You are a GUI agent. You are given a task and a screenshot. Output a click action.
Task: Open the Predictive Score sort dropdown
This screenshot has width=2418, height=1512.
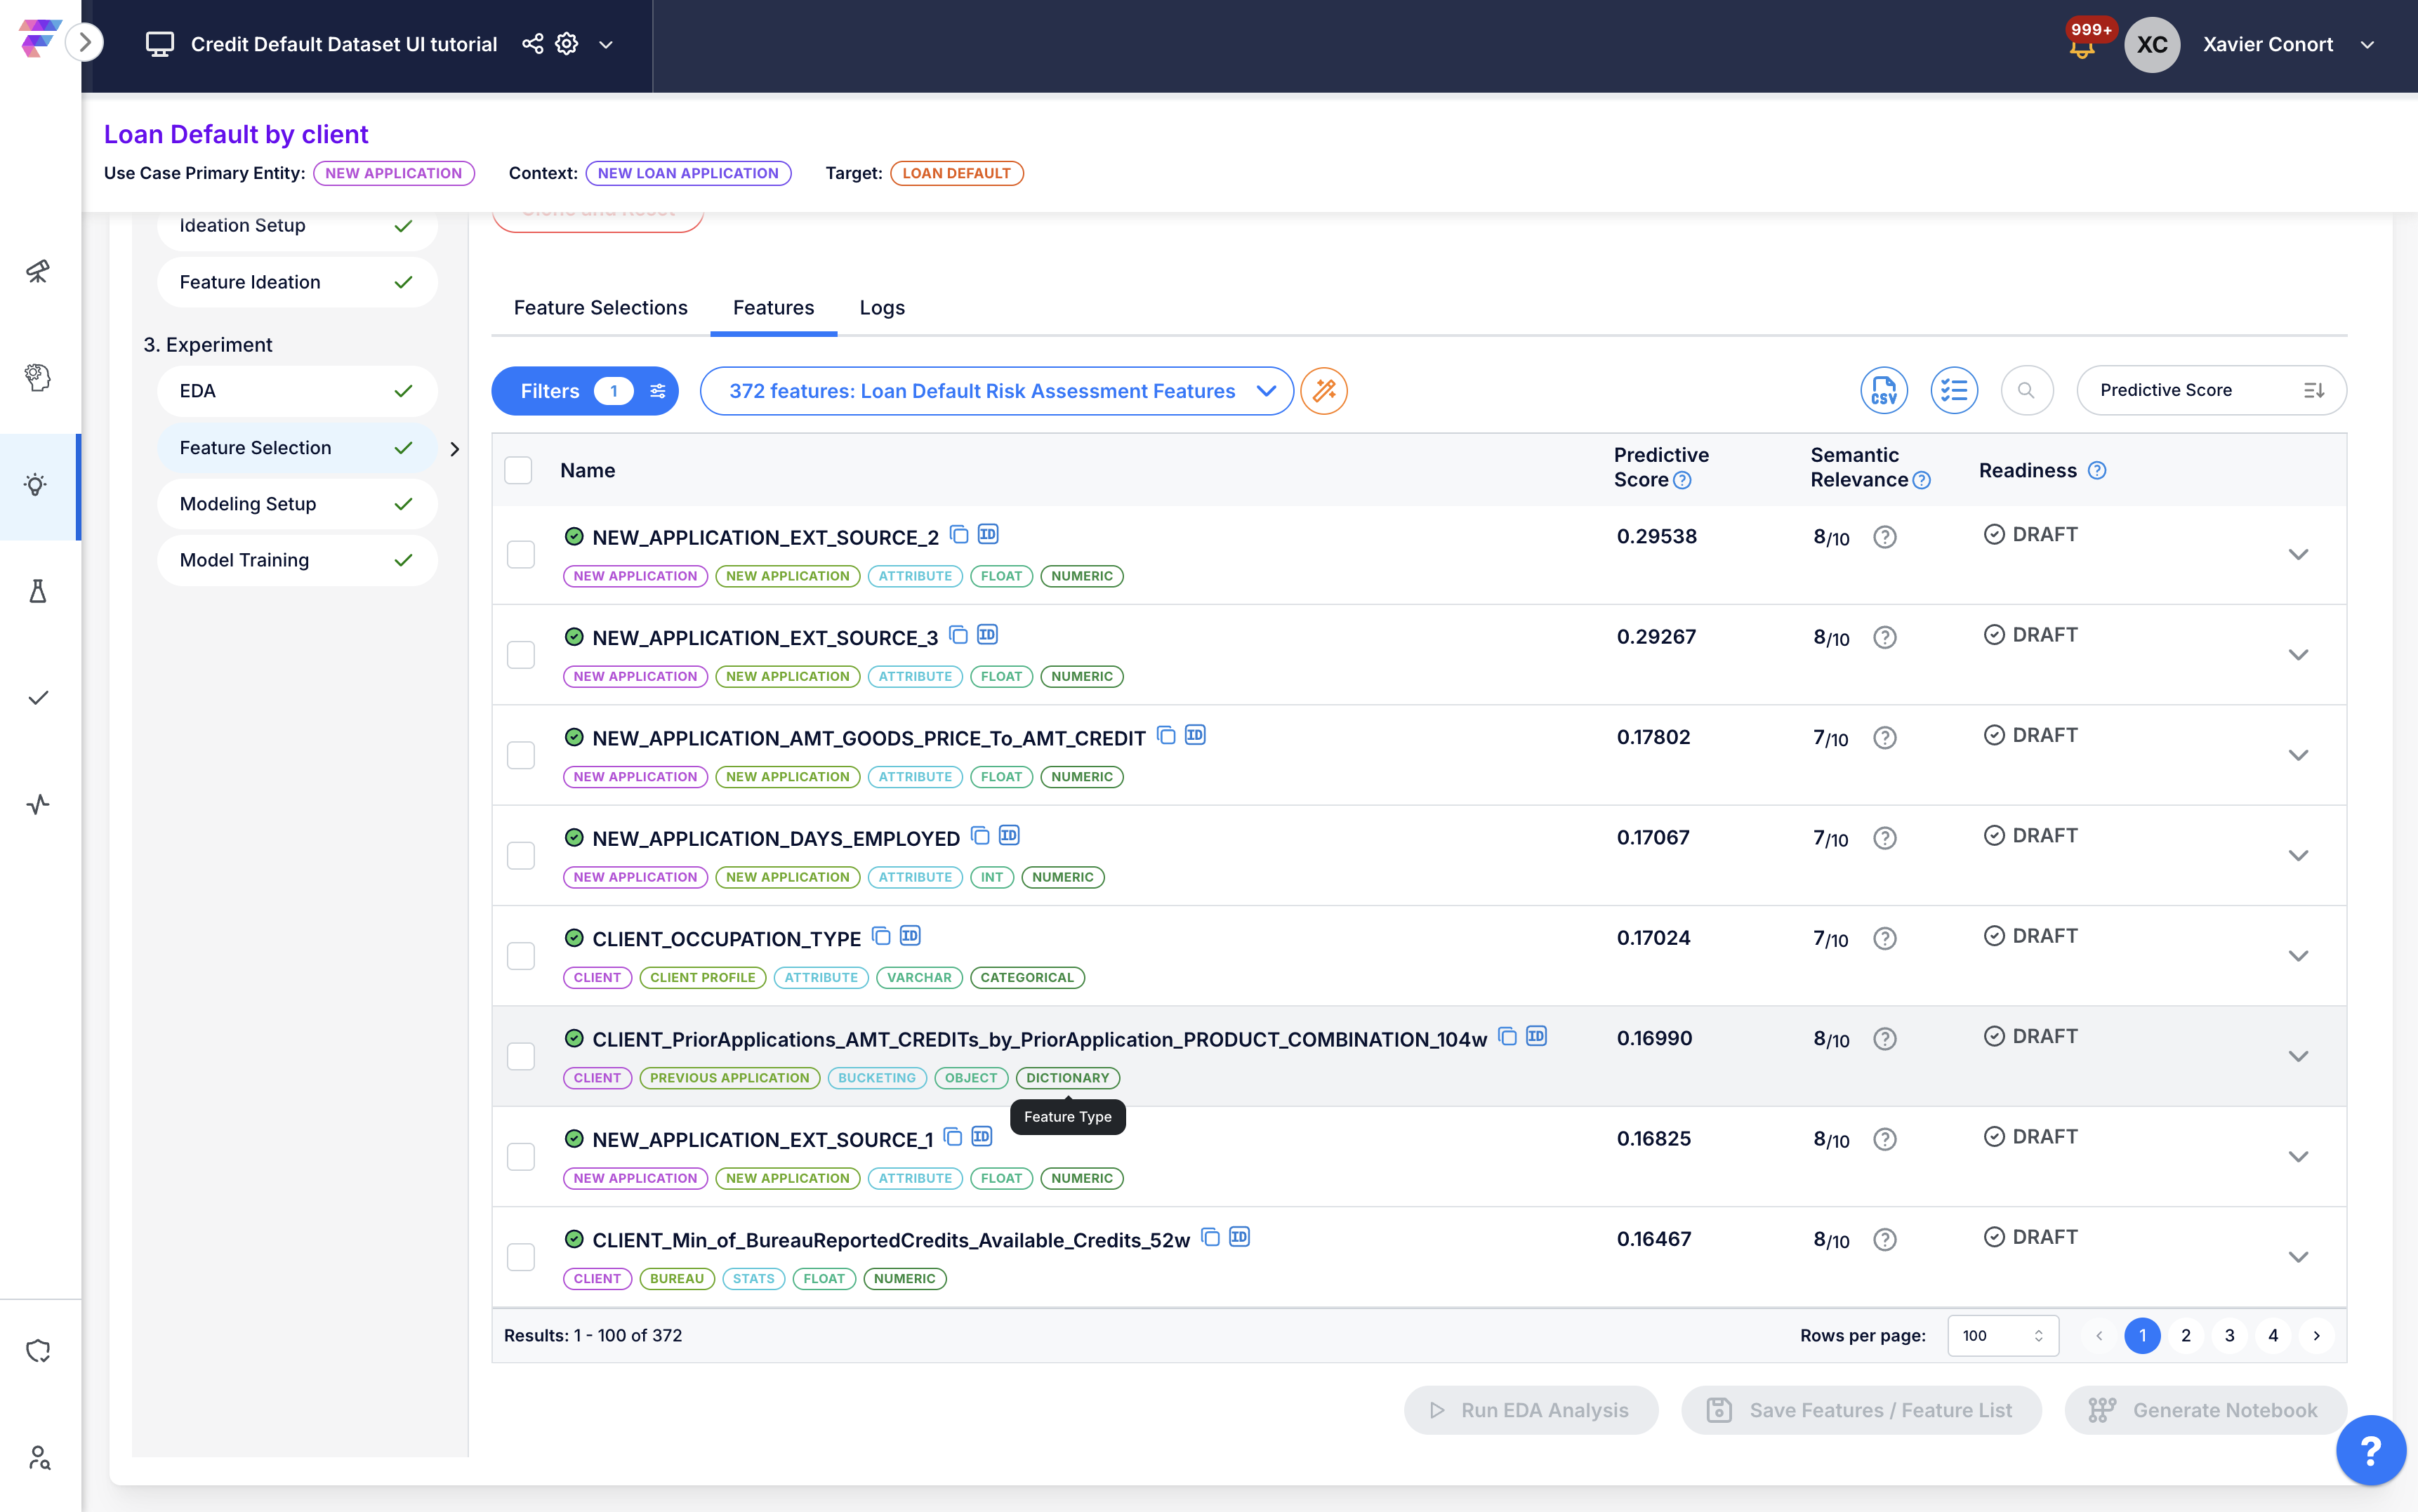click(x=2210, y=390)
